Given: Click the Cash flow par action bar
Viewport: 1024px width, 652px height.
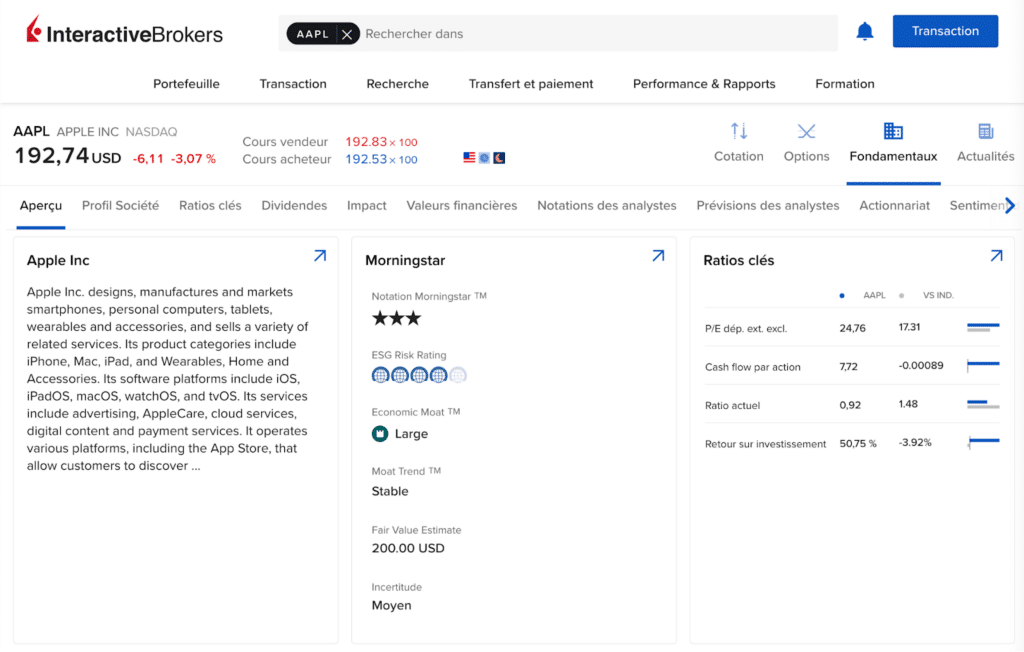Looking at the screenshot, I should click(x=983, y=366).
